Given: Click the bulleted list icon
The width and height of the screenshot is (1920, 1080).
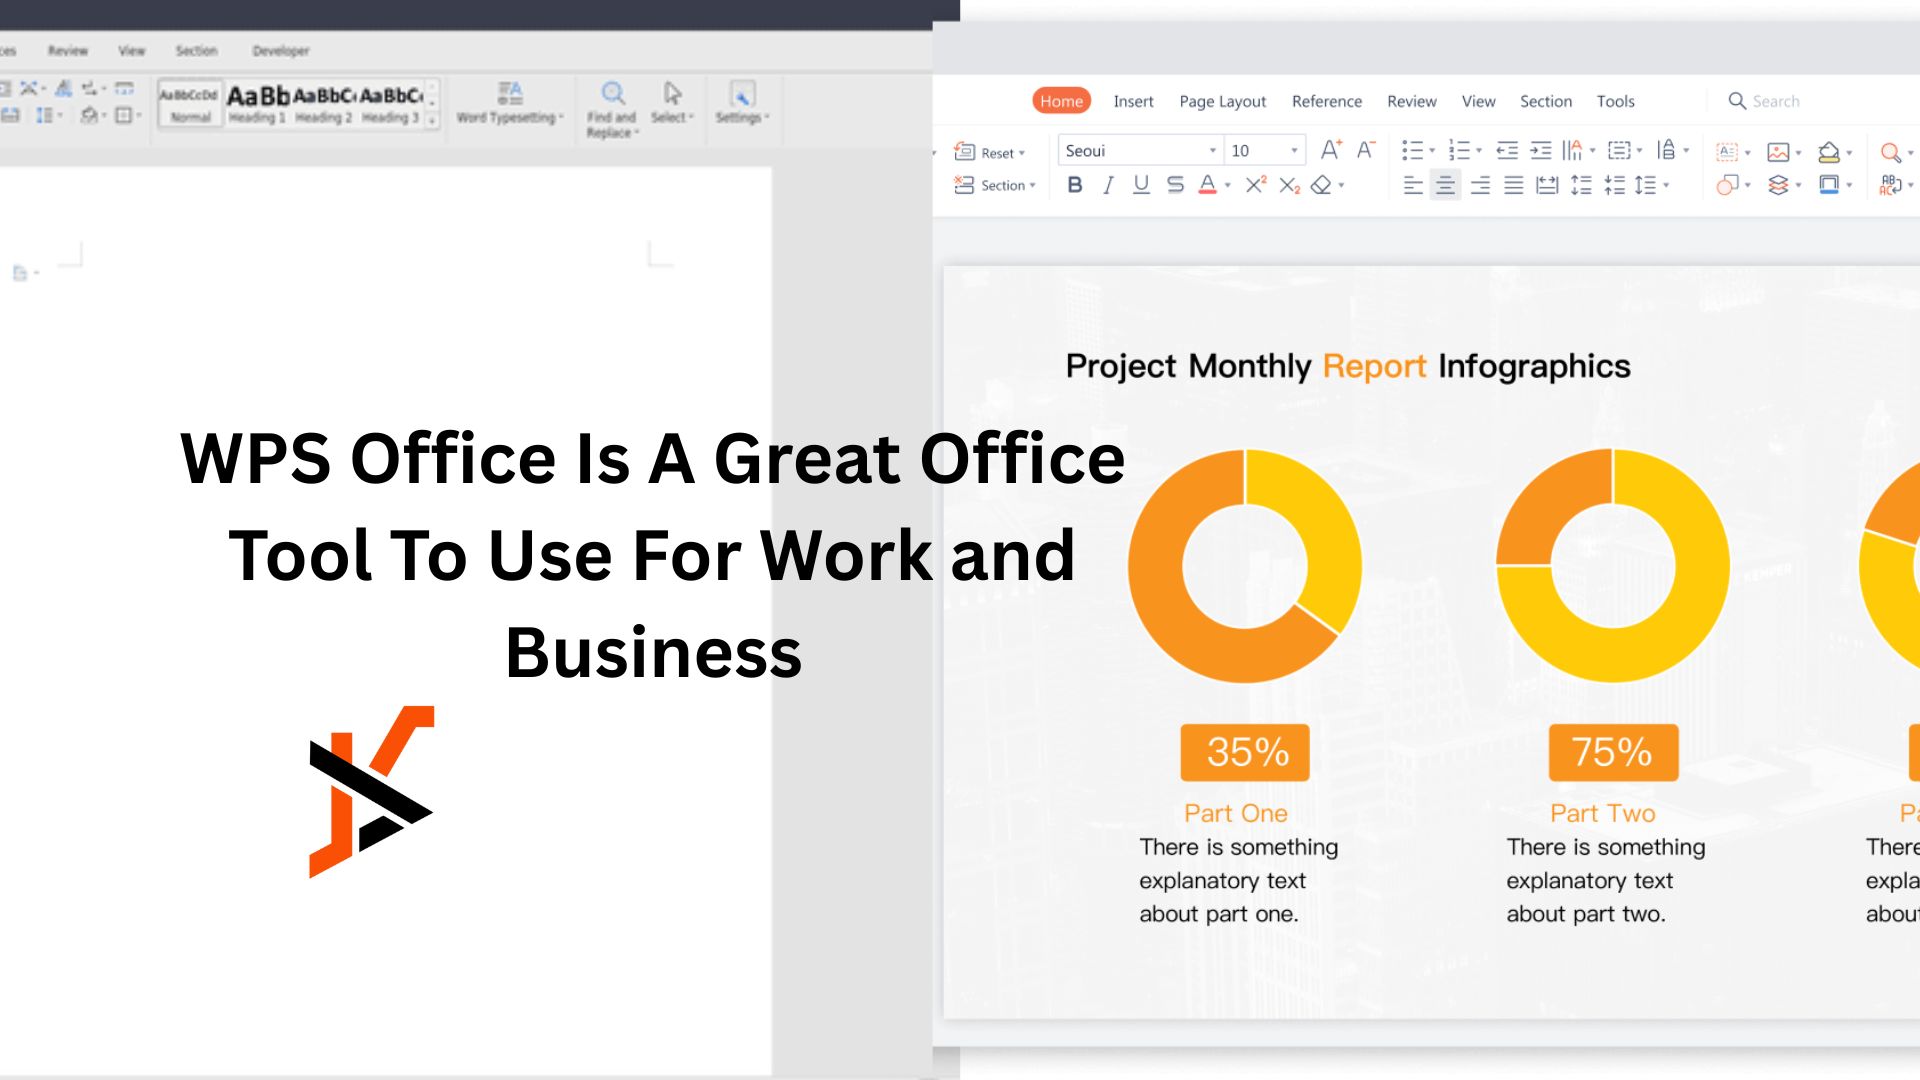Looking at the screenshot, I should (1412, 151).
